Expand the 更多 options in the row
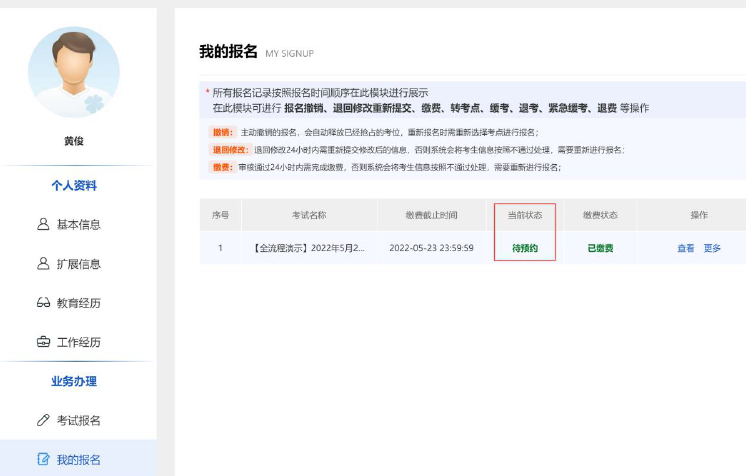Viewport: 746px width, 476px height. 712,248
